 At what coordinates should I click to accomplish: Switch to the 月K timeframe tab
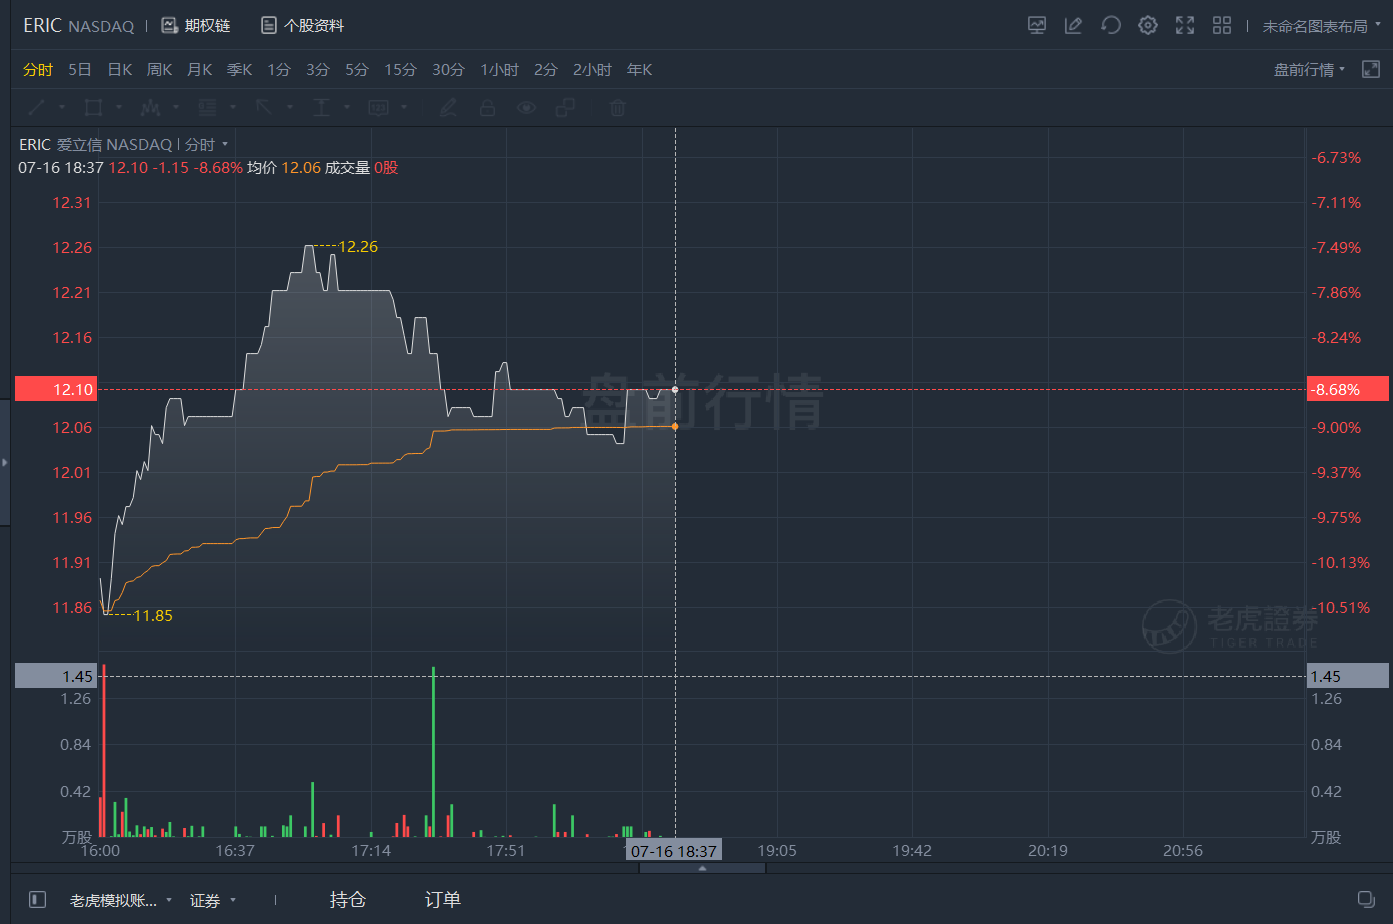coord(199,69)
